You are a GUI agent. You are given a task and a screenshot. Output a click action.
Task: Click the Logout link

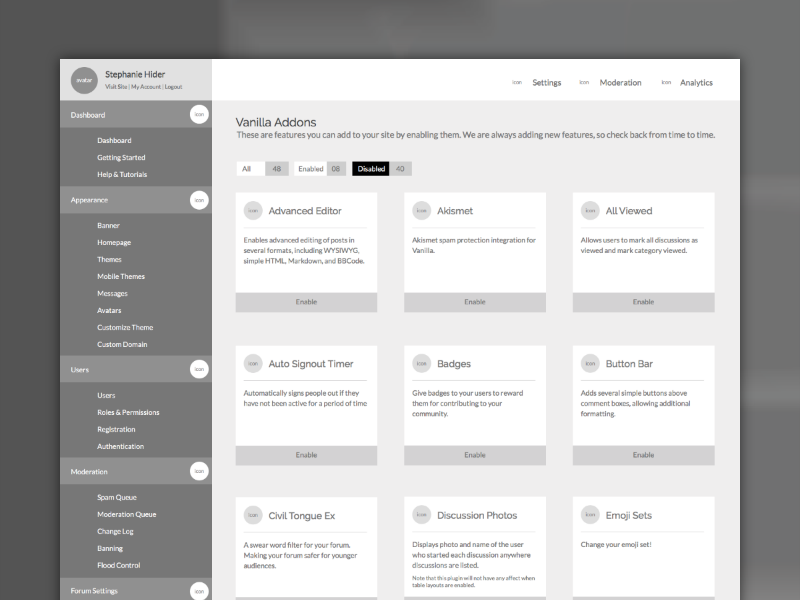tap(171, 86)
